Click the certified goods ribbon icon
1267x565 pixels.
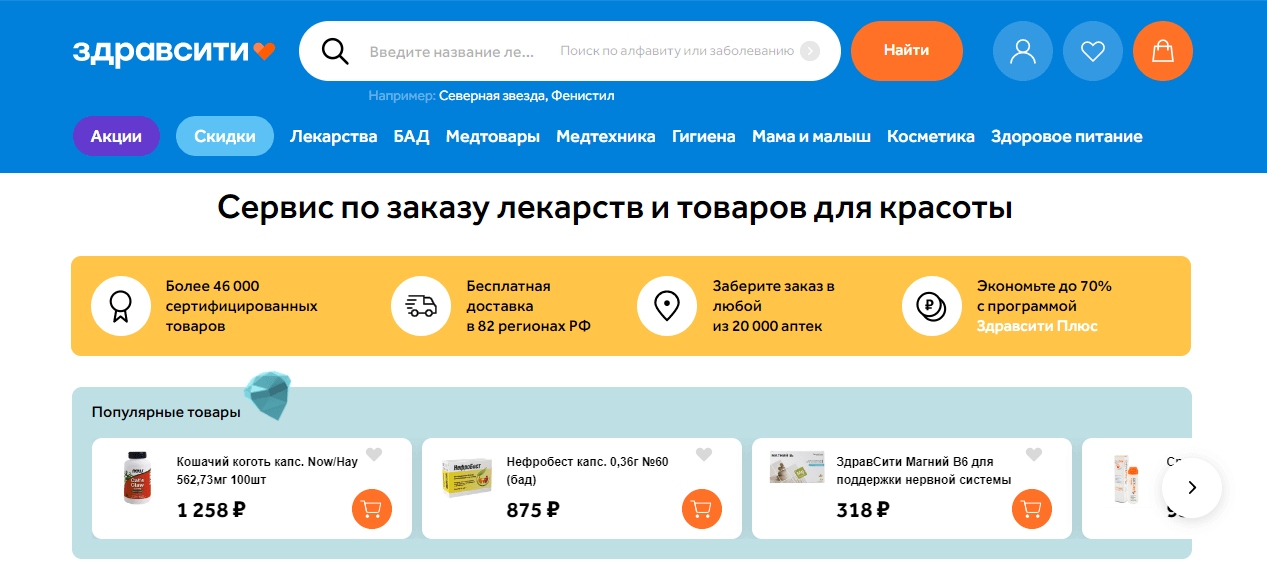click(121, 306)
